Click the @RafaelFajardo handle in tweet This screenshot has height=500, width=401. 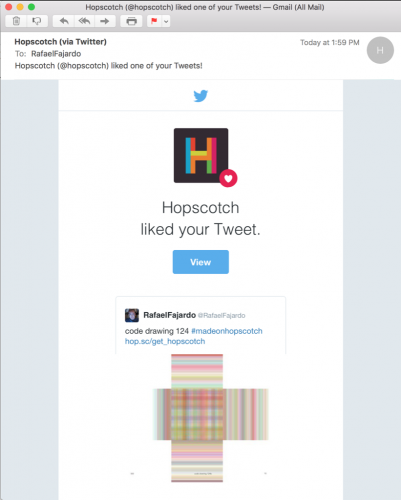point(222,316)
